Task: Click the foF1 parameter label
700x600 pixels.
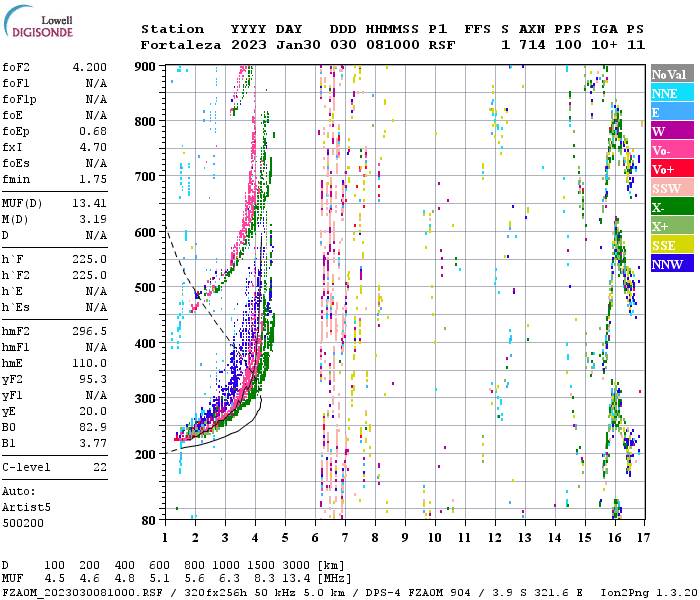Action: [16, 83]
